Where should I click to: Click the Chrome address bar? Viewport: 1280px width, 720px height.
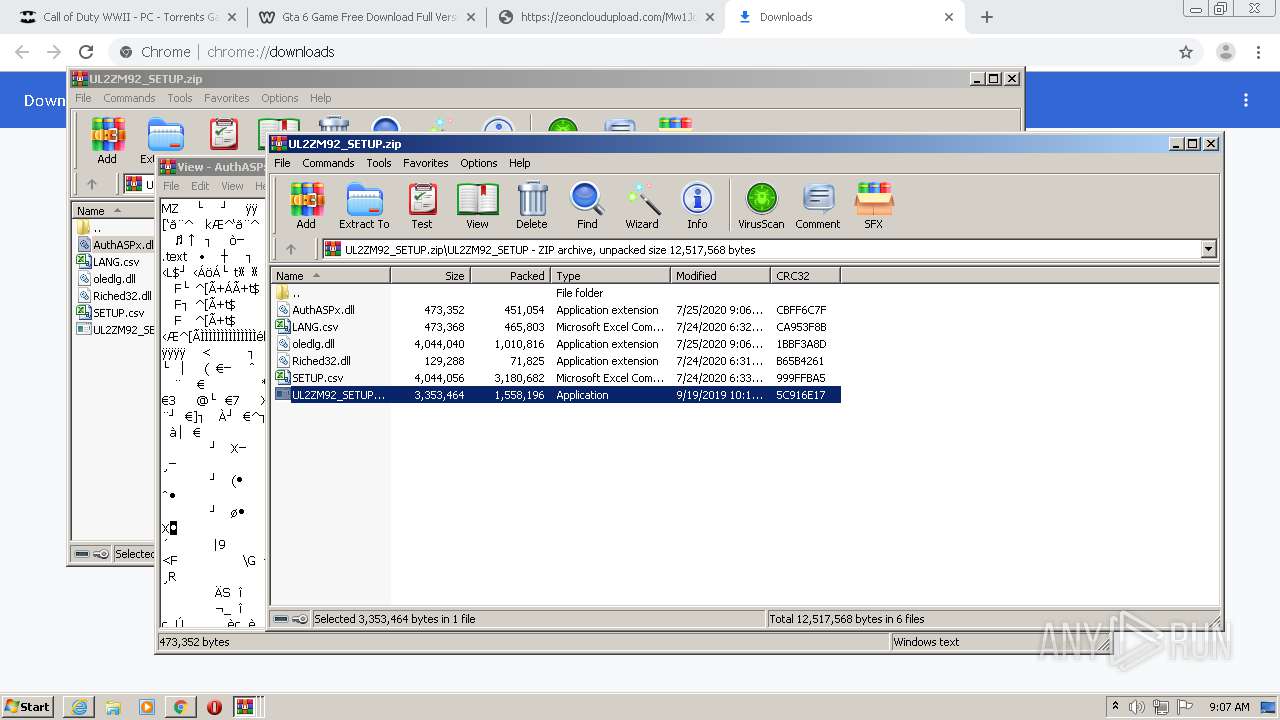pos(640,52)
